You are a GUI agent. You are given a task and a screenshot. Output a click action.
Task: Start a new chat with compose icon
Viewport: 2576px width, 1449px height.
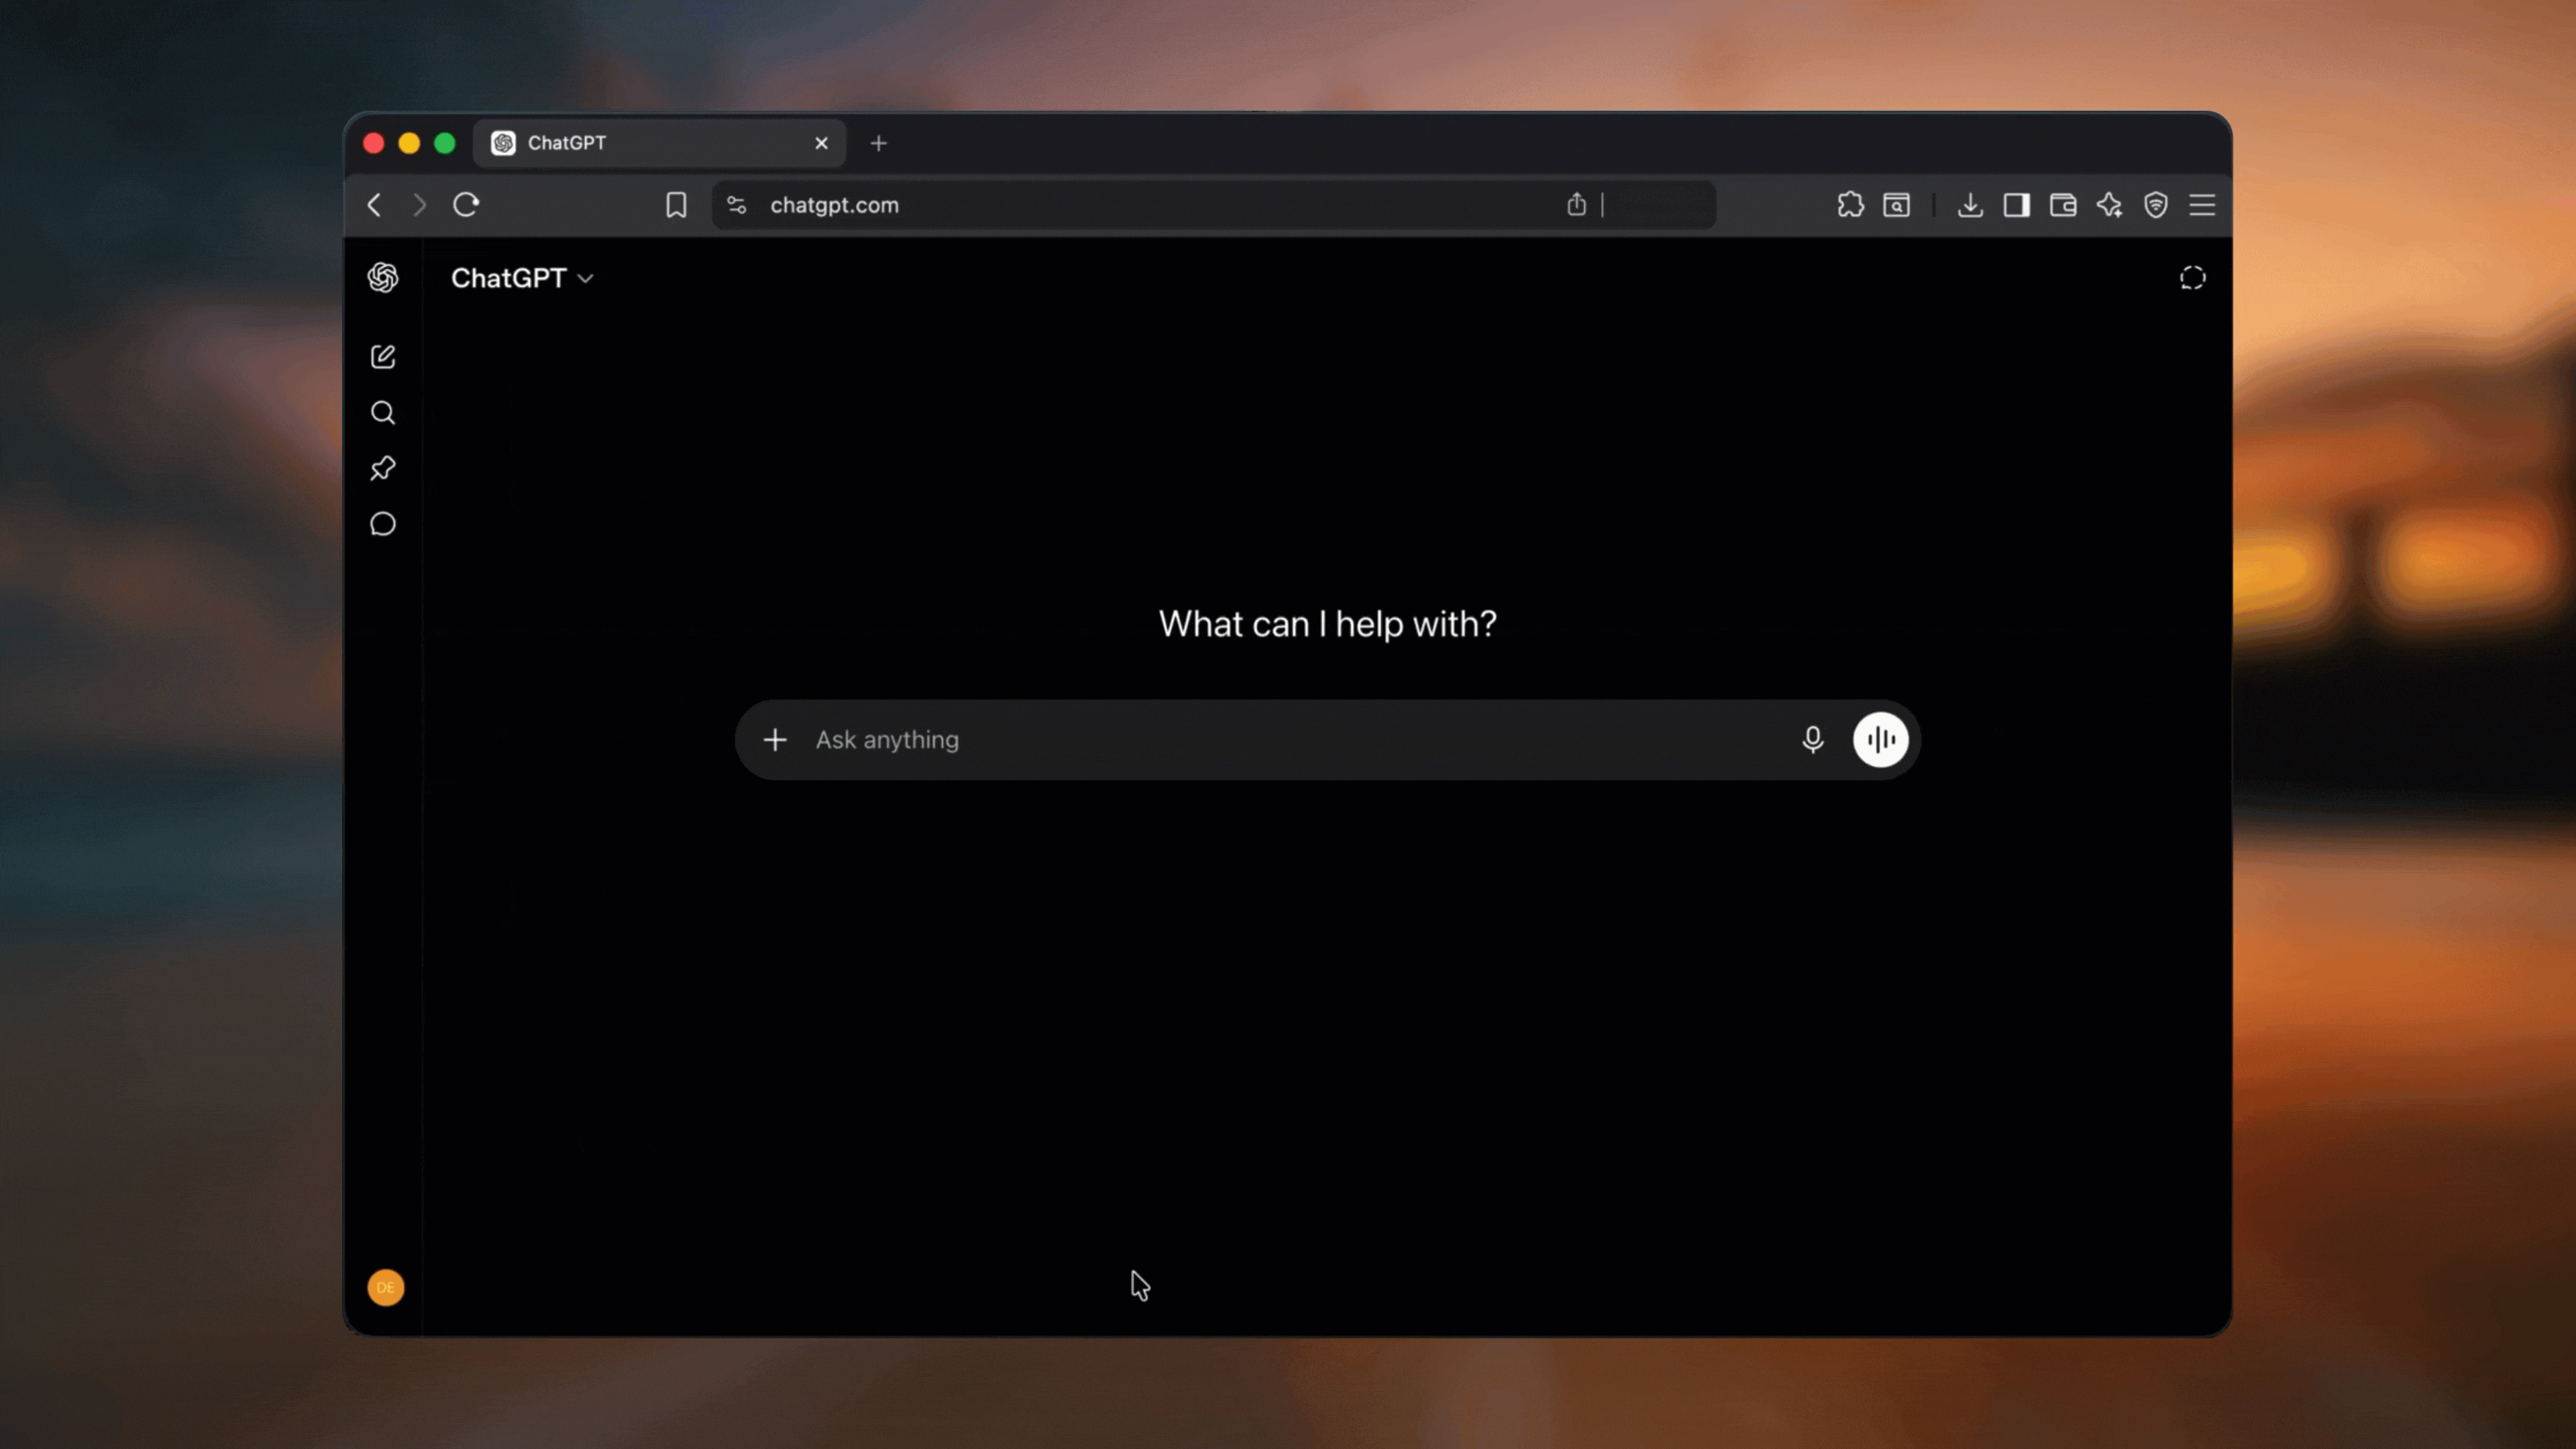click(383, 357)
